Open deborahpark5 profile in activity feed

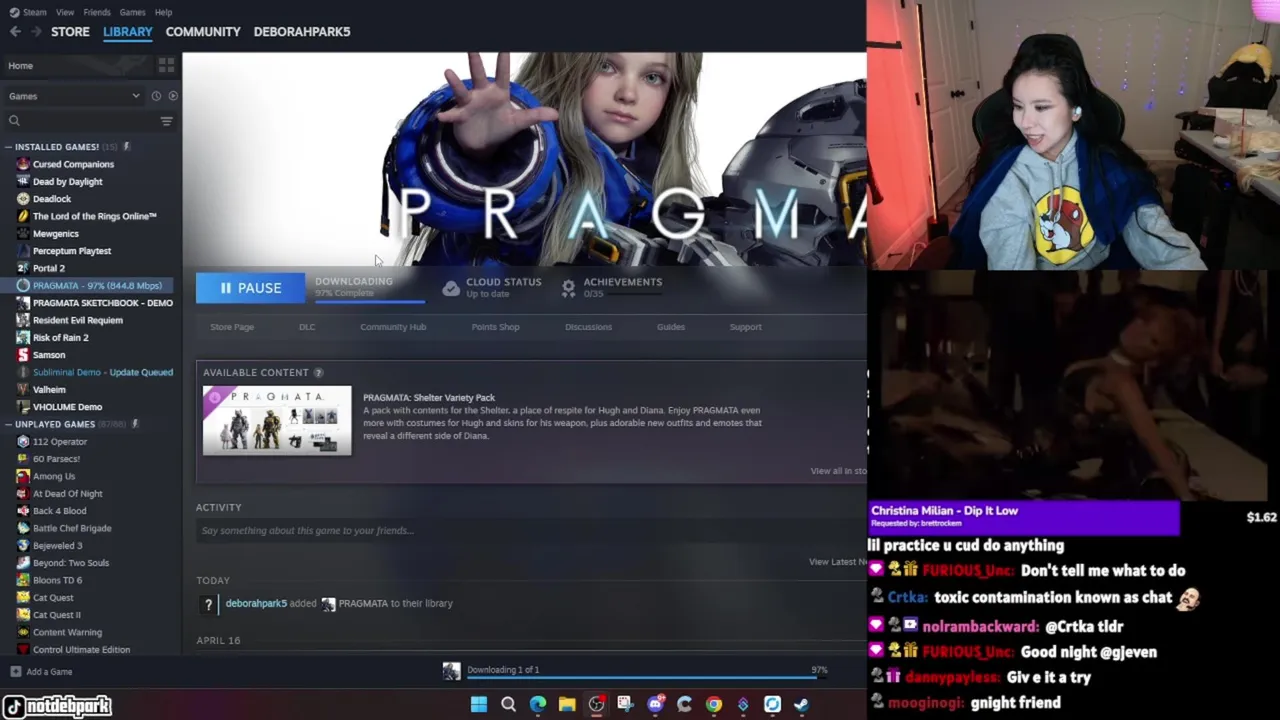click(256, 604)
